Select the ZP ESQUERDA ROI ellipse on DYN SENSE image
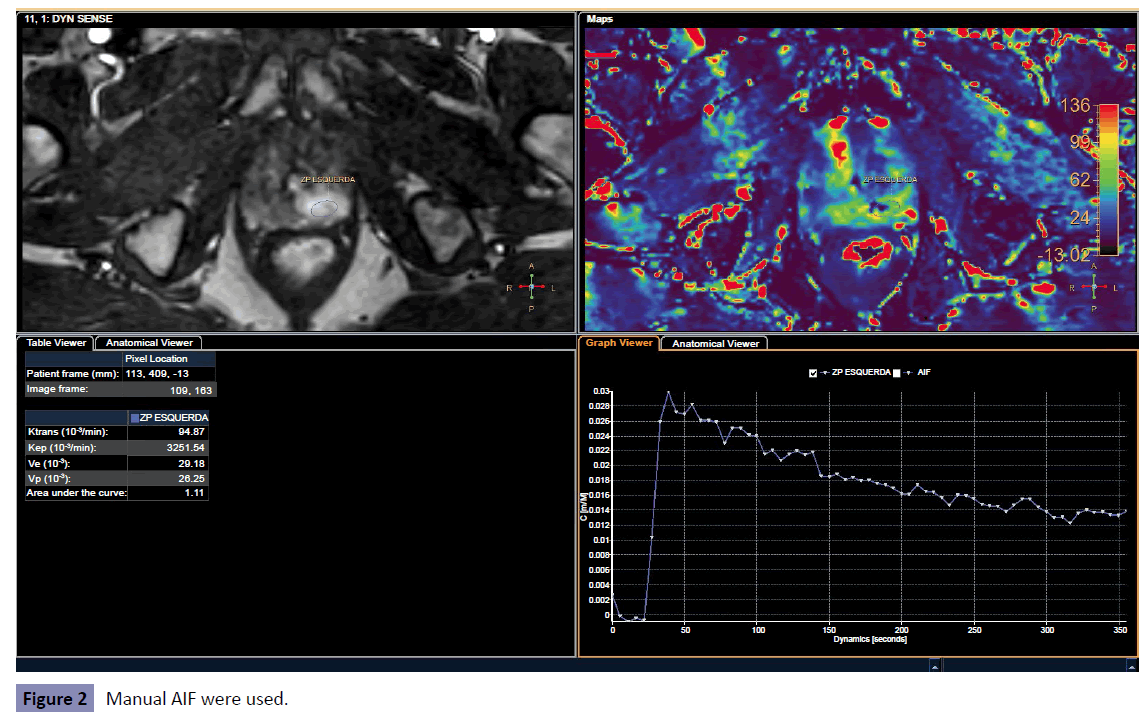The image size is (1148, 723). pos(323,208)
